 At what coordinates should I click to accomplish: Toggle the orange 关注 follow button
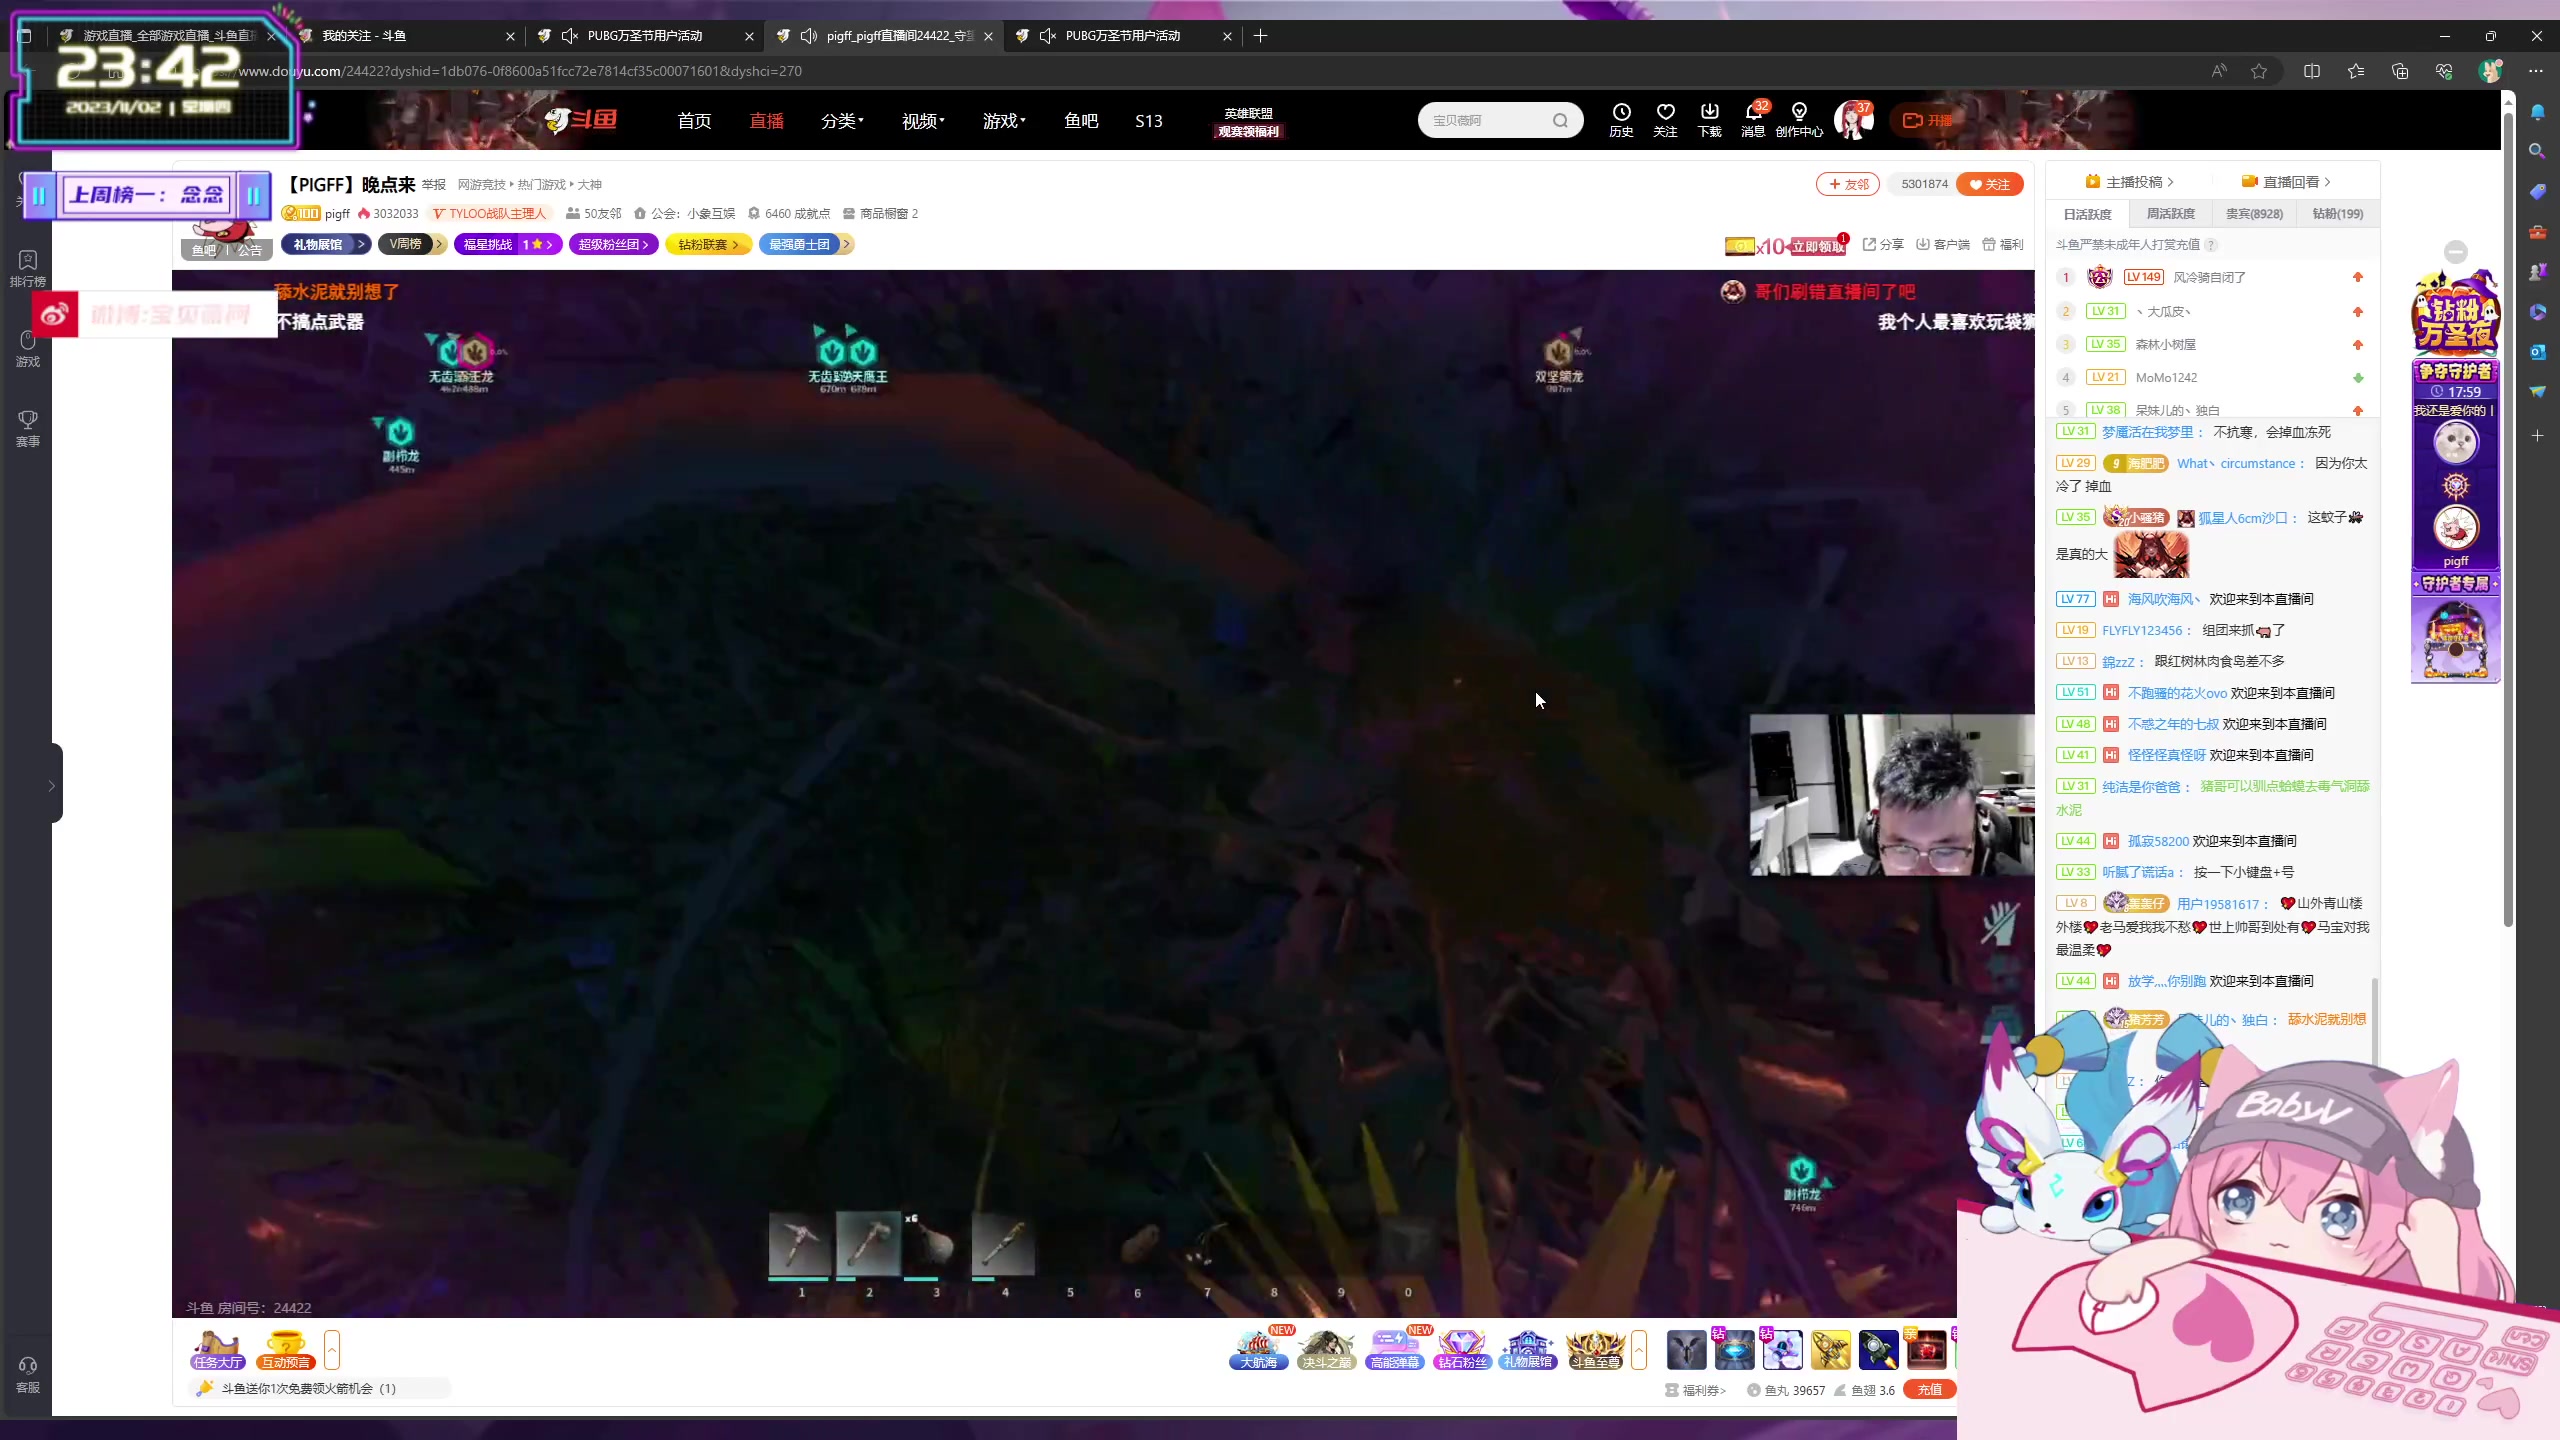point(1989,184)
